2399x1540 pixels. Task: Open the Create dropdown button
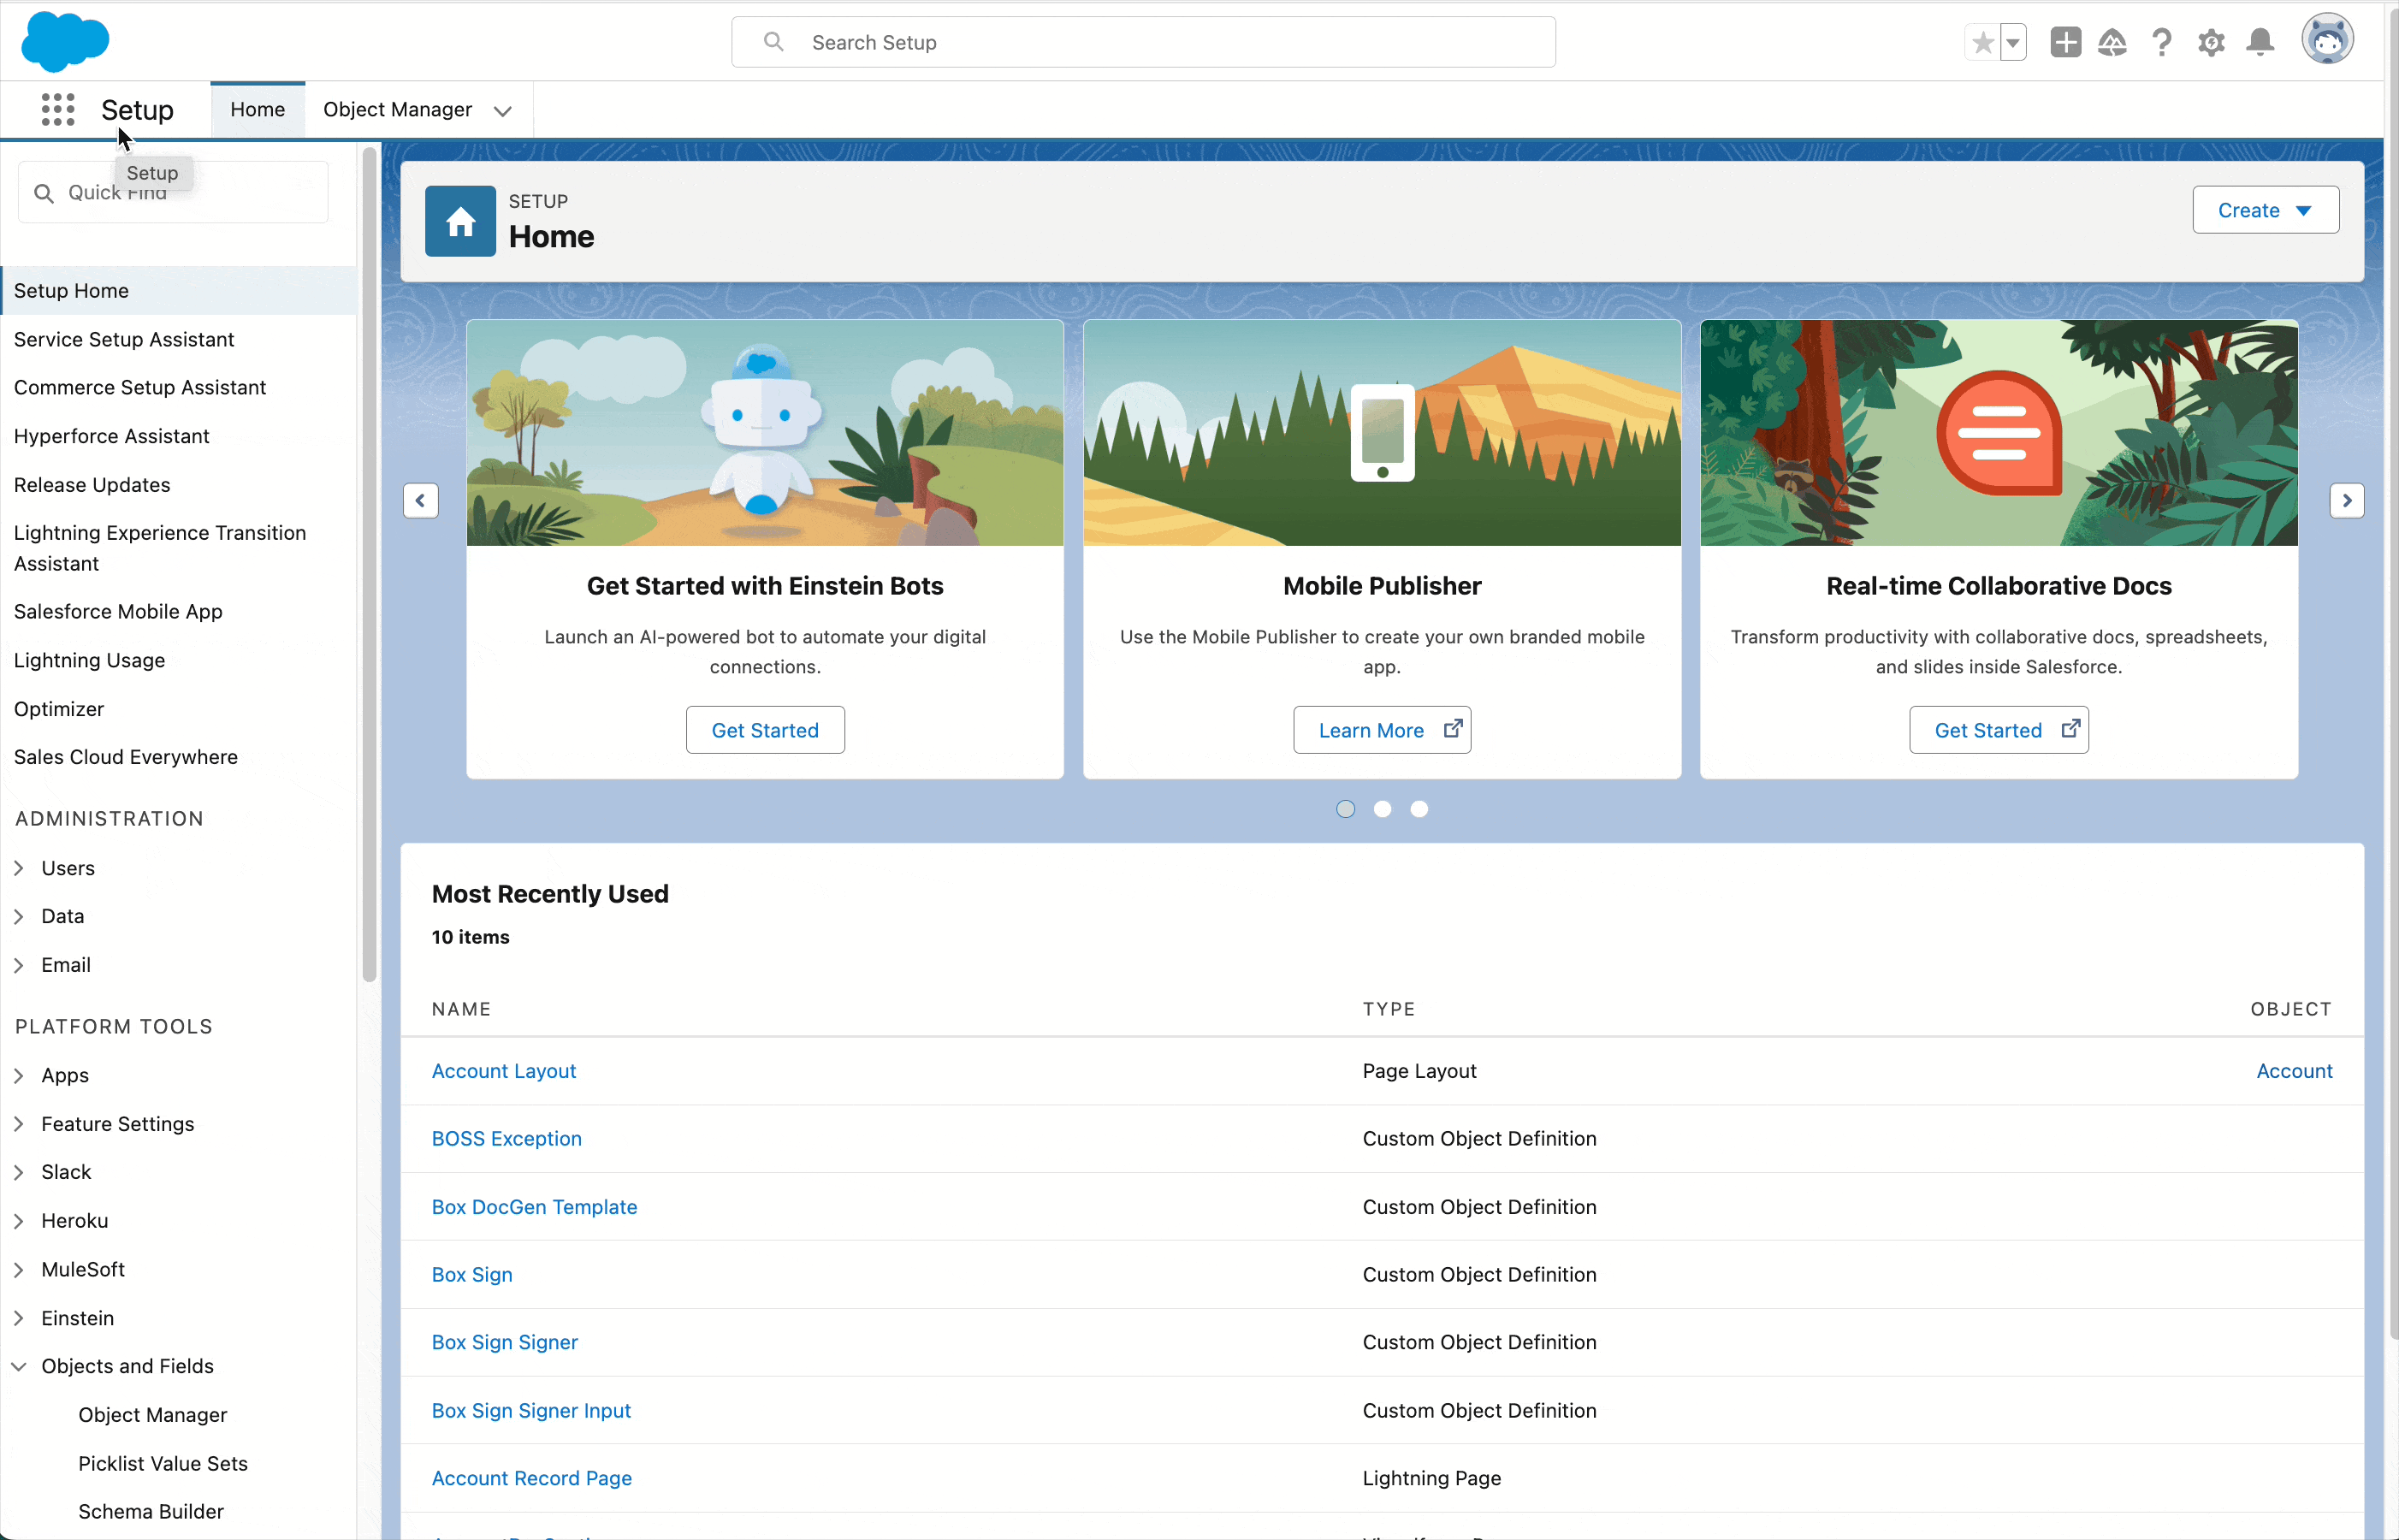pos(2265,210)
